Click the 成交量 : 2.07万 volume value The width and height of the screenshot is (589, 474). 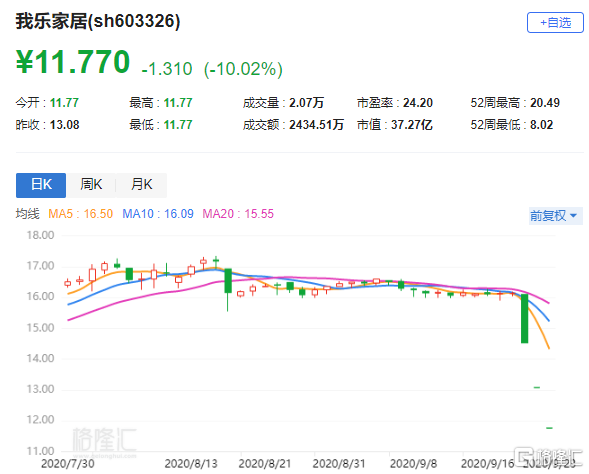pyautogui.click(x=283, y=103)
